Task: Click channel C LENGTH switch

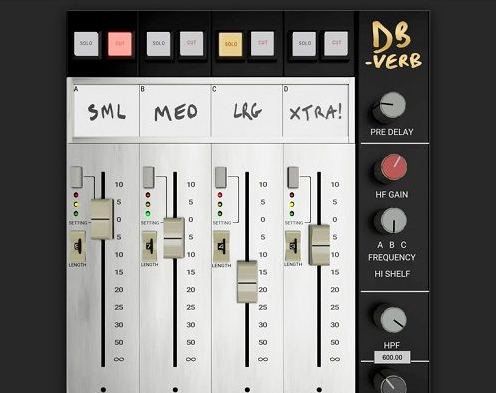Action: (x=221, y=247)
